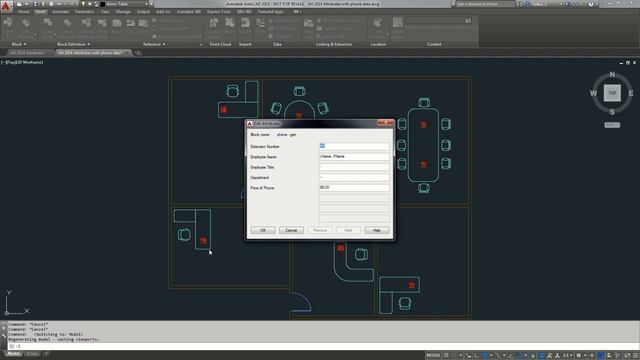Click the Manage Attributes tool icon
Viewport: 640px width, 360px height.
coord(87,22)
